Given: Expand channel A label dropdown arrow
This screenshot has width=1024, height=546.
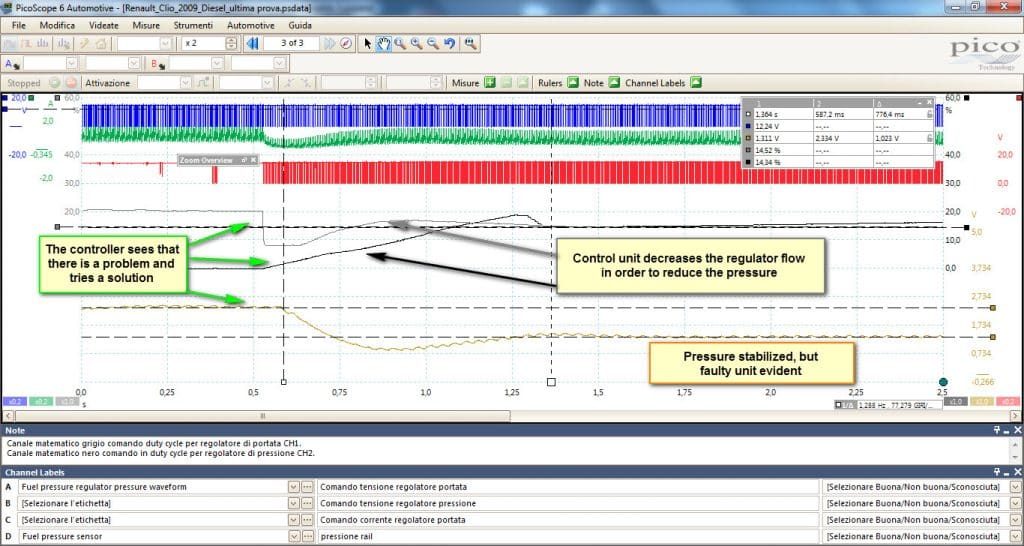Looking at the screenshot, I should click(293, 487).
